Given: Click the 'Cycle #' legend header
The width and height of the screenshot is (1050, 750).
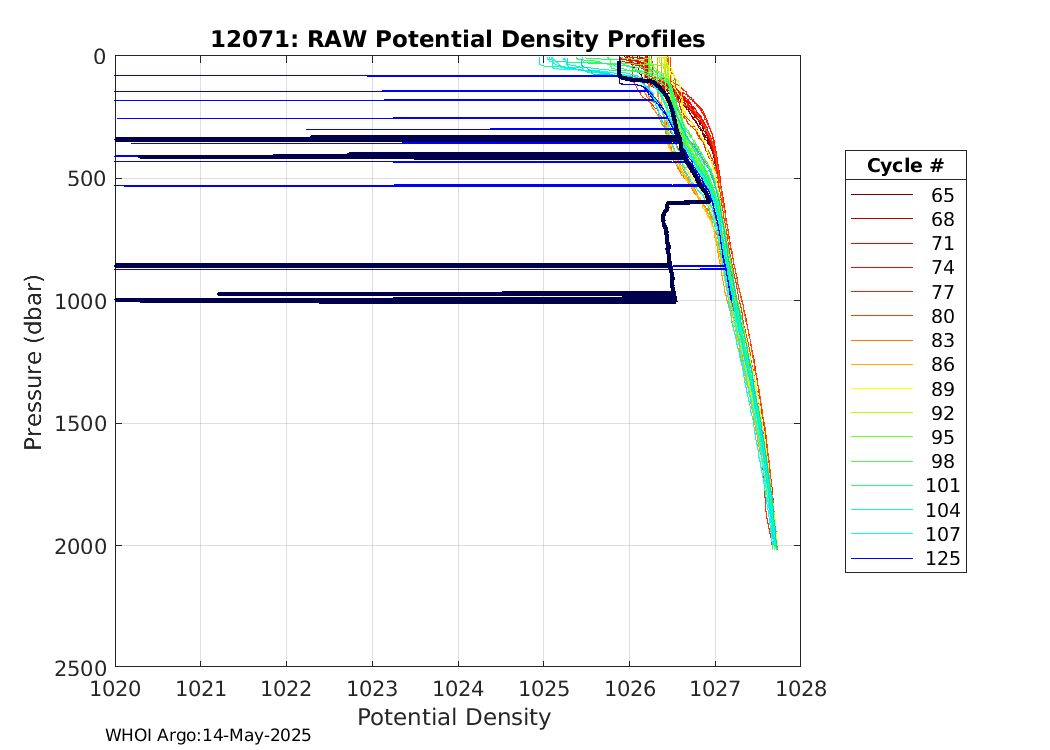Looking at the screenshot, I should coord(905,165).
